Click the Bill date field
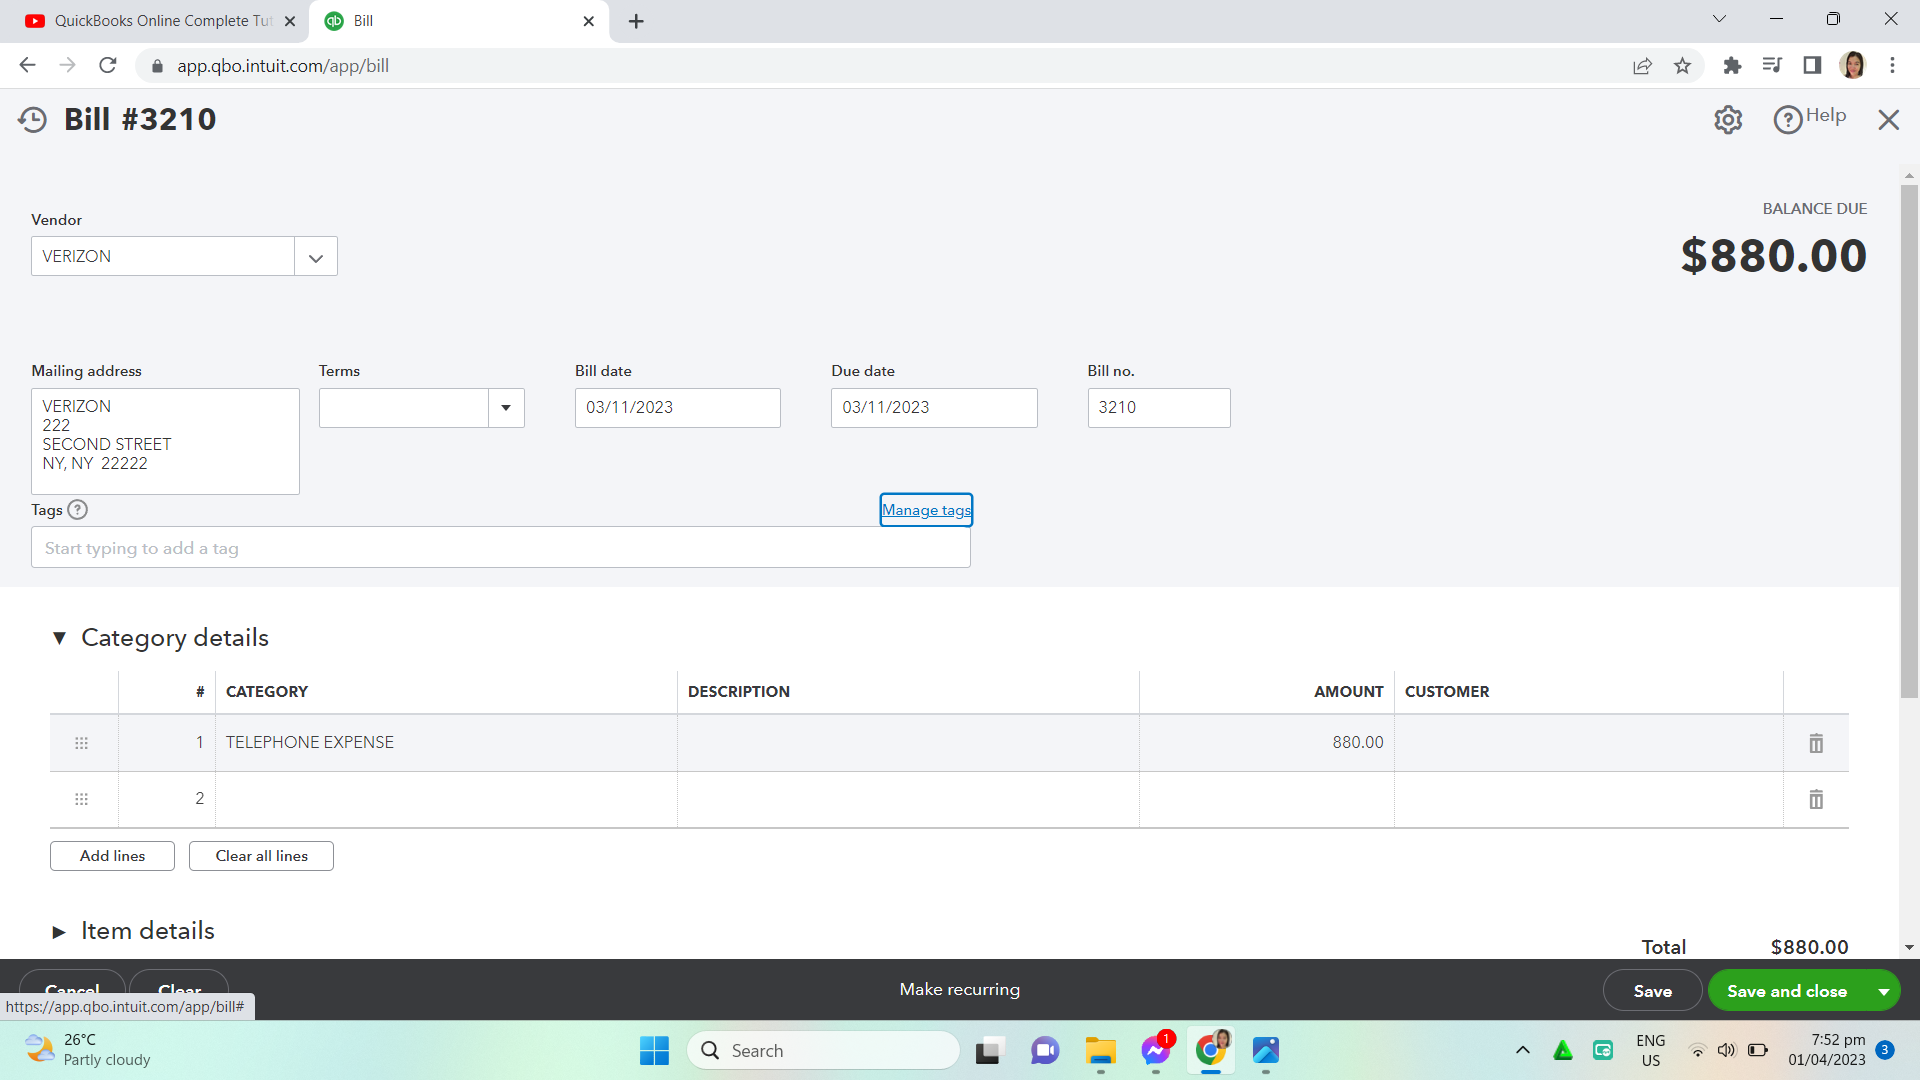 [677, 408]
